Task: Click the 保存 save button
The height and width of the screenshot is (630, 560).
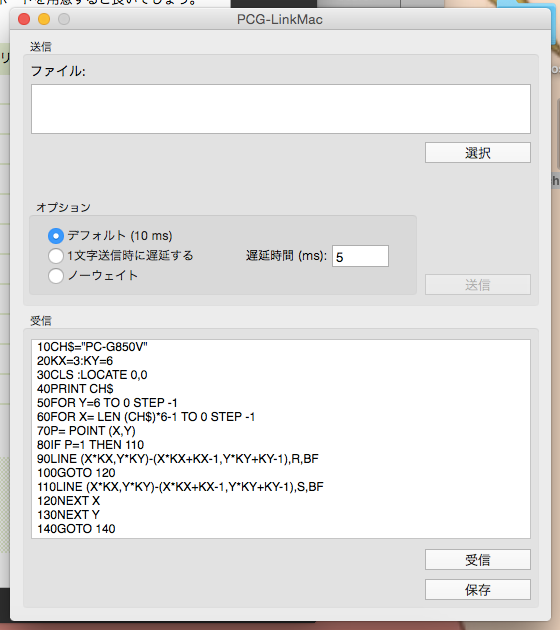Action: (478, 589)
